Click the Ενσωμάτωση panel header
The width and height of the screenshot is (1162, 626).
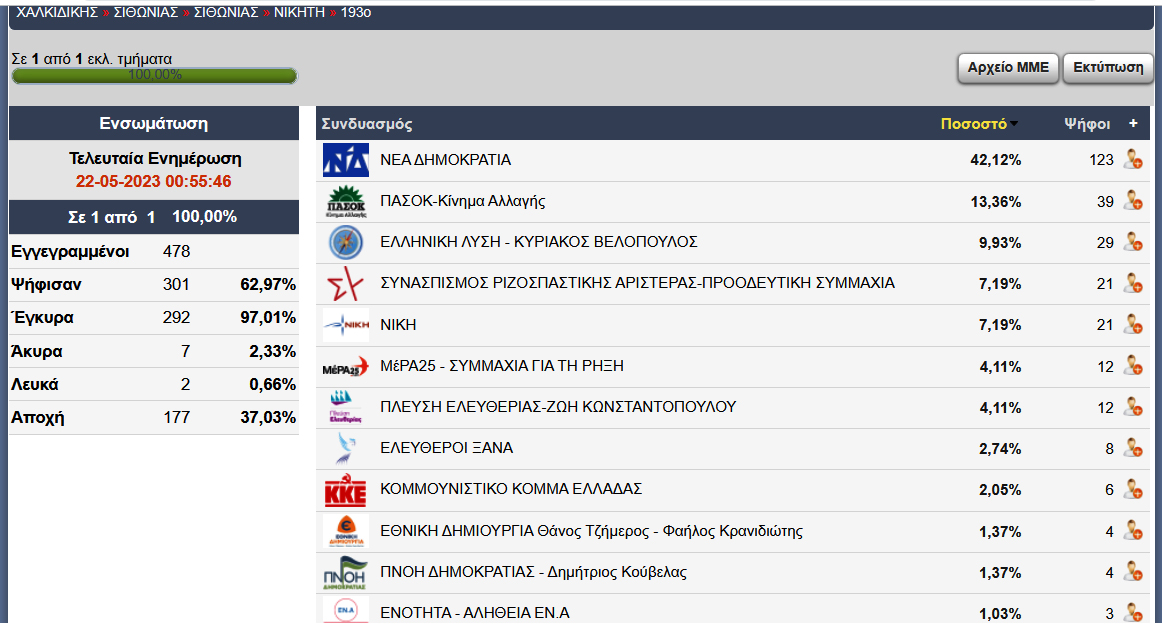pos(153,123)
